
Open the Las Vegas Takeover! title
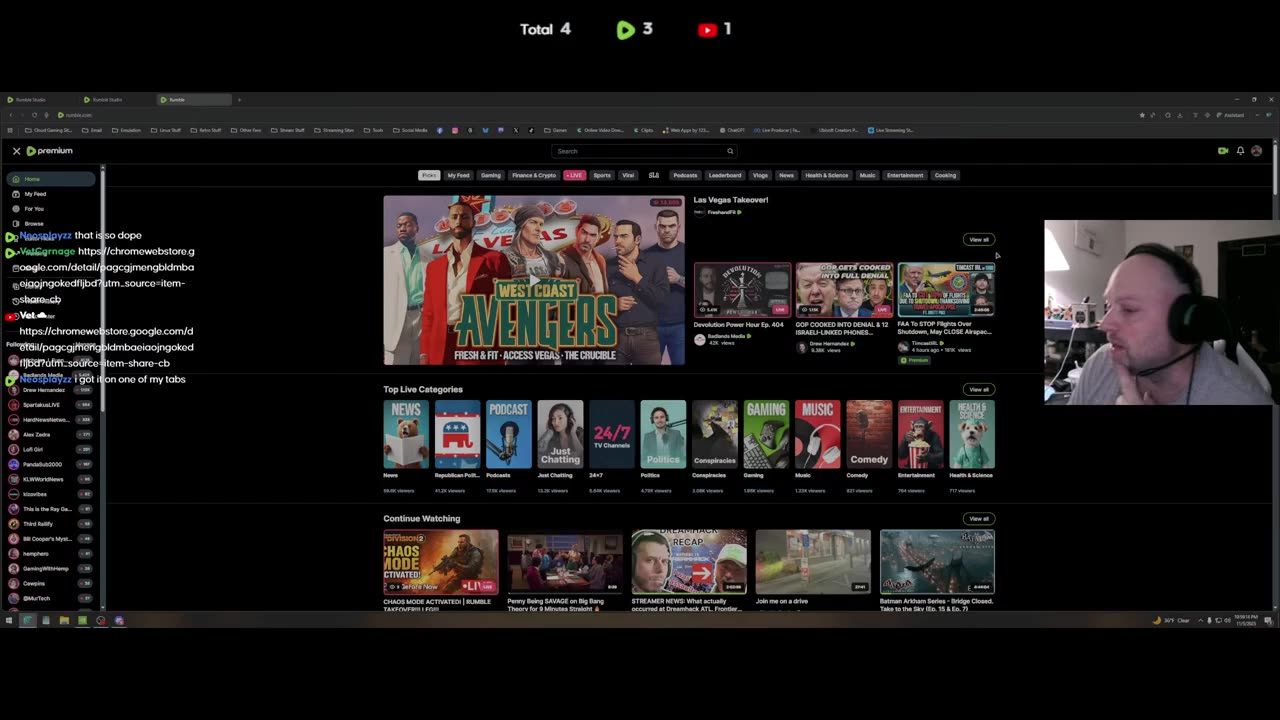coord(731,200)
